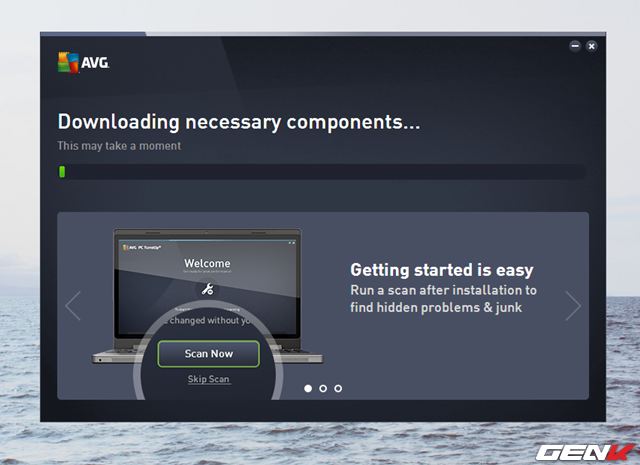This screenshot has width=640, height=465.
Task: Select the third carousel page dot
Action: [338, 388]
